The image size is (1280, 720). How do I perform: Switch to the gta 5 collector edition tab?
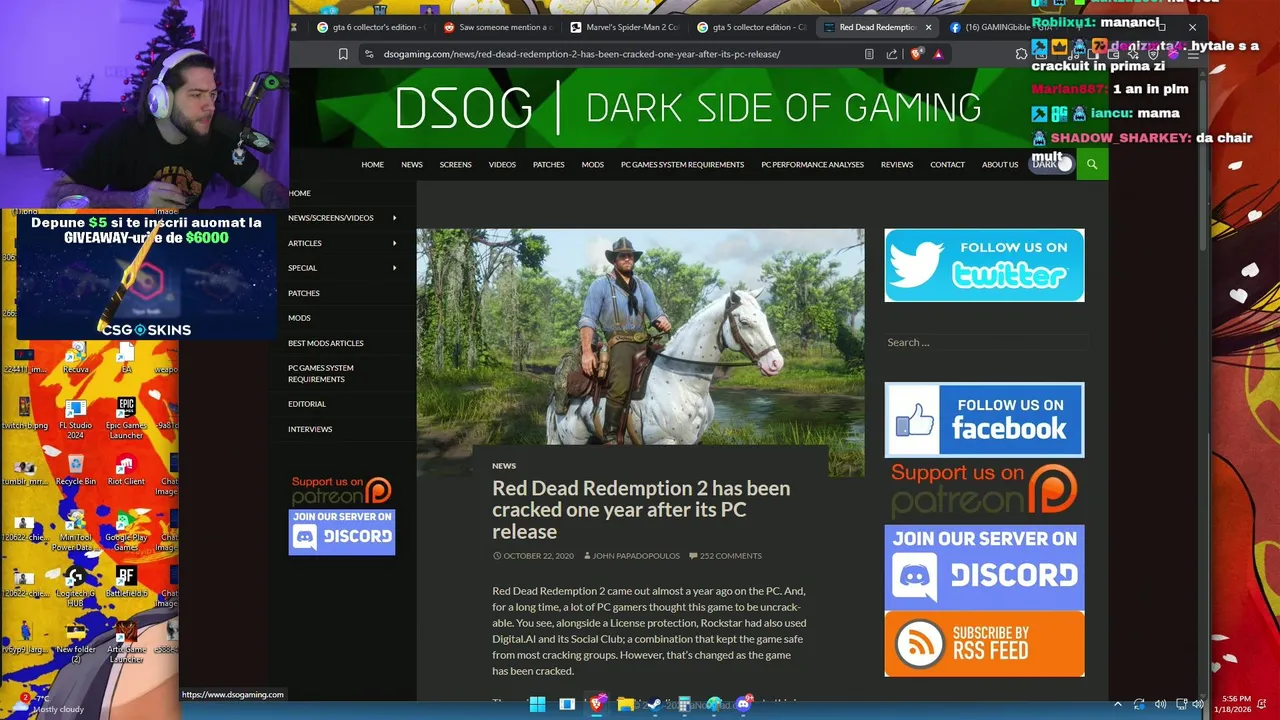[751, 27]
